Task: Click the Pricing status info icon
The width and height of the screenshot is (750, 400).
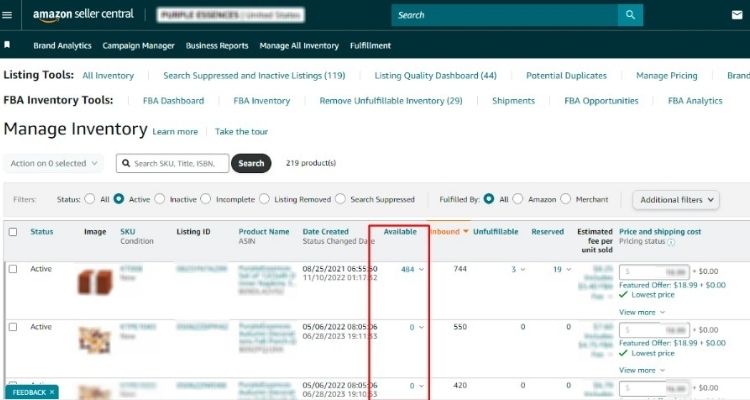Action: pos(671,242)
